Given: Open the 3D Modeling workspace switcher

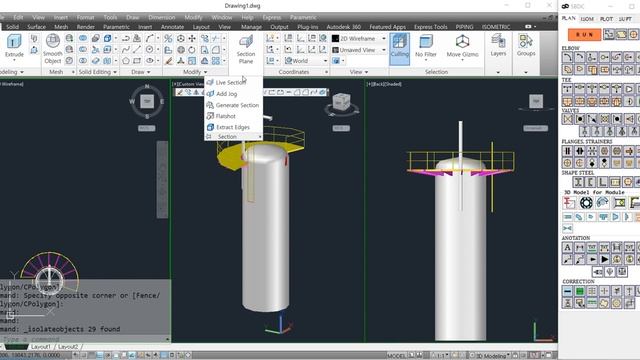Looking at the screenshot, I should pos(491,356).
